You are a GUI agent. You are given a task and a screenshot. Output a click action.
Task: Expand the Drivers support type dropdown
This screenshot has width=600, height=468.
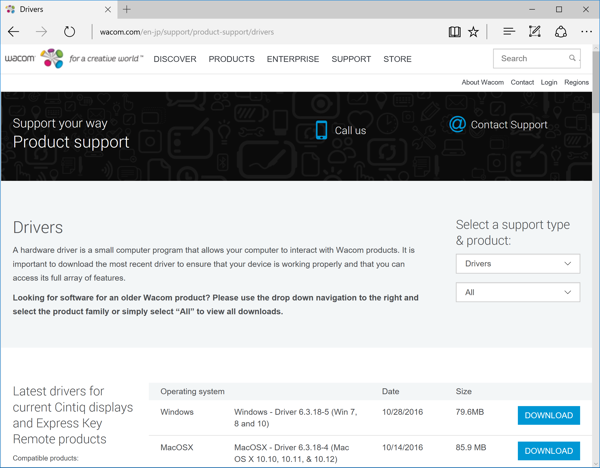518,264
